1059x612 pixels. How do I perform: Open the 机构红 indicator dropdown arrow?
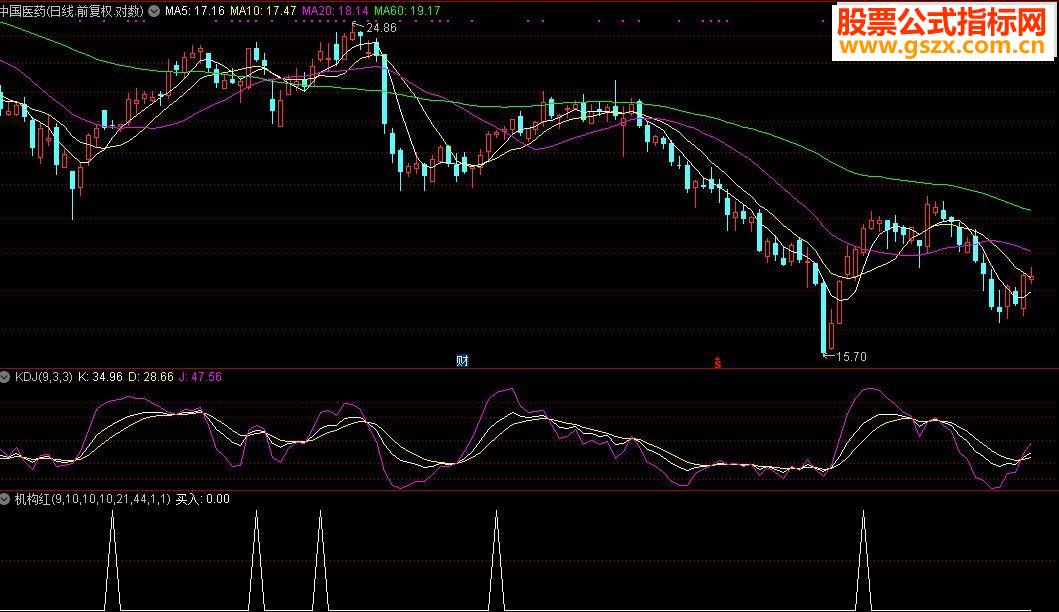tap(5, 499)
